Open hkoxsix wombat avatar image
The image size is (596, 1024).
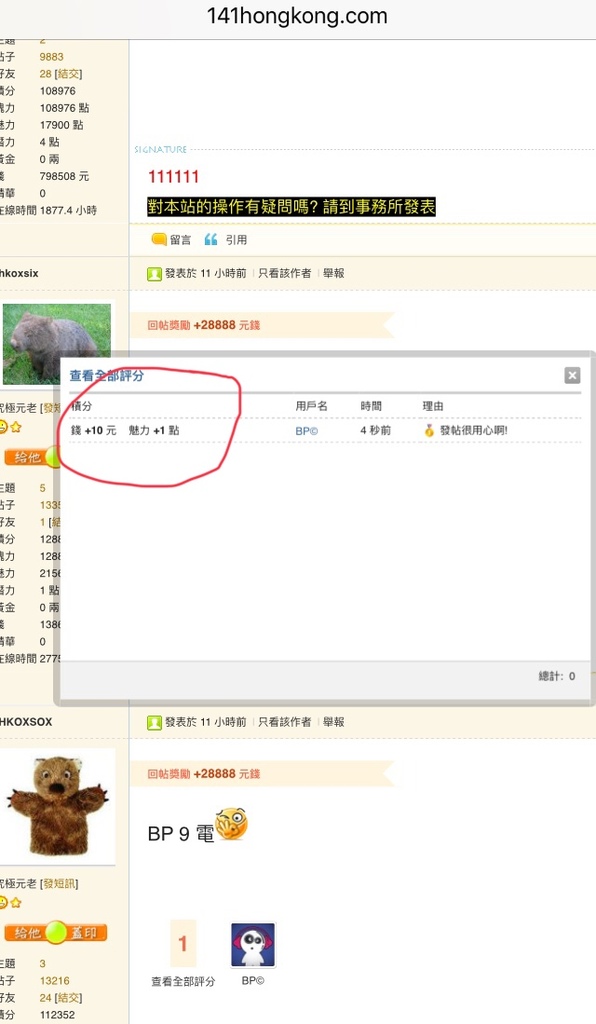tap(57, 343)
